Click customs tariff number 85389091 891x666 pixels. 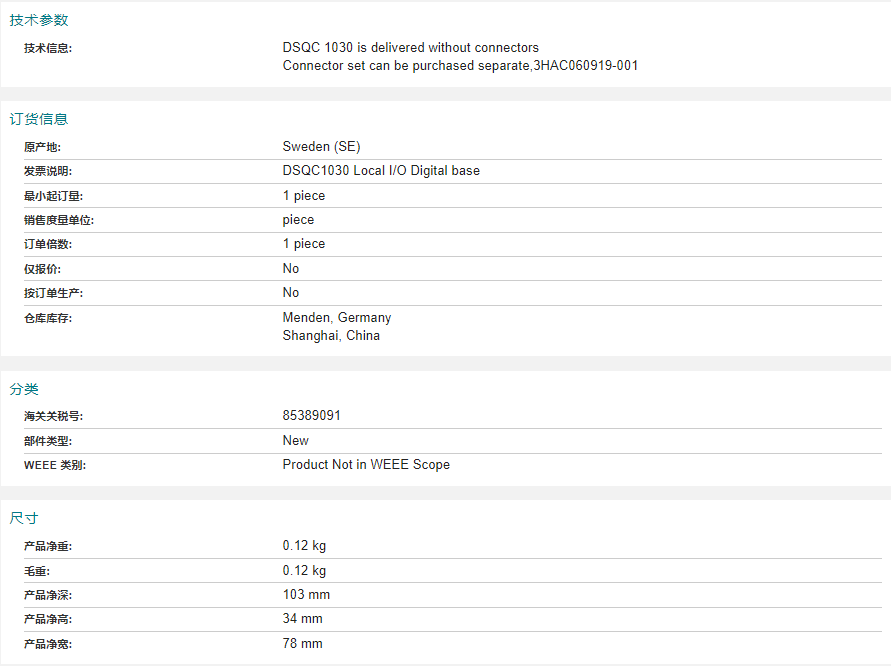(x=312, y=416)
